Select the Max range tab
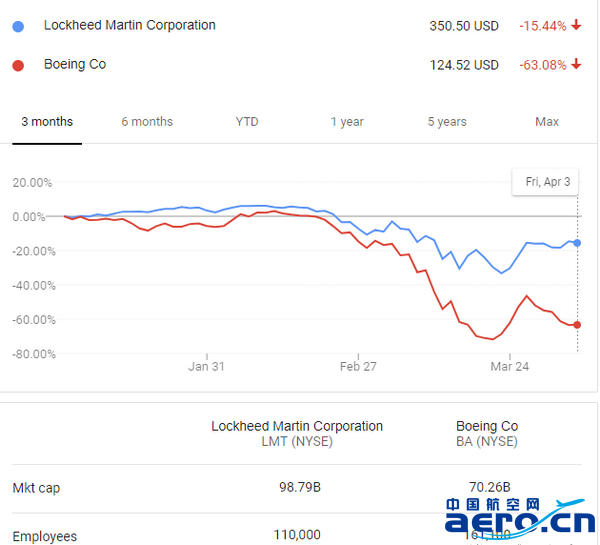This screenshot has width=600, height=545. (547, 122)
